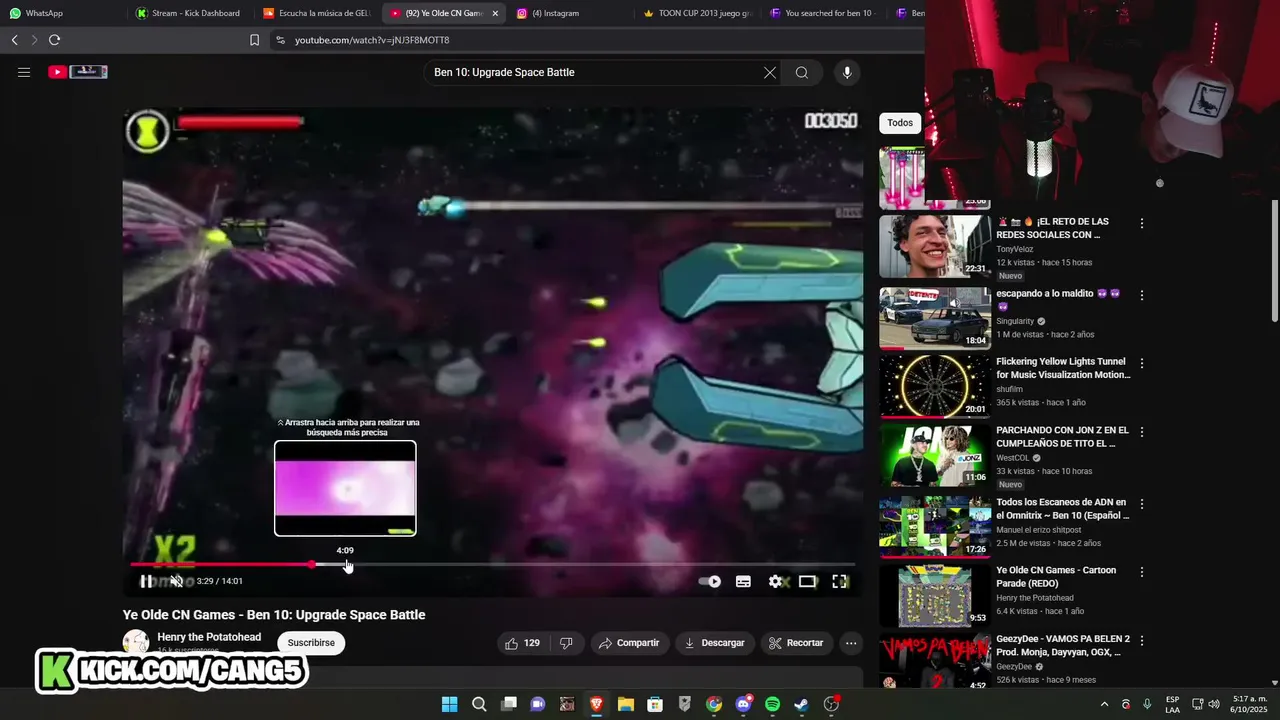Image resolution: width=1280 pixels, height=720 pixels.
Task: Switch to the Stream - Kick Dashboard tab
Action: [x=190, y=13]
